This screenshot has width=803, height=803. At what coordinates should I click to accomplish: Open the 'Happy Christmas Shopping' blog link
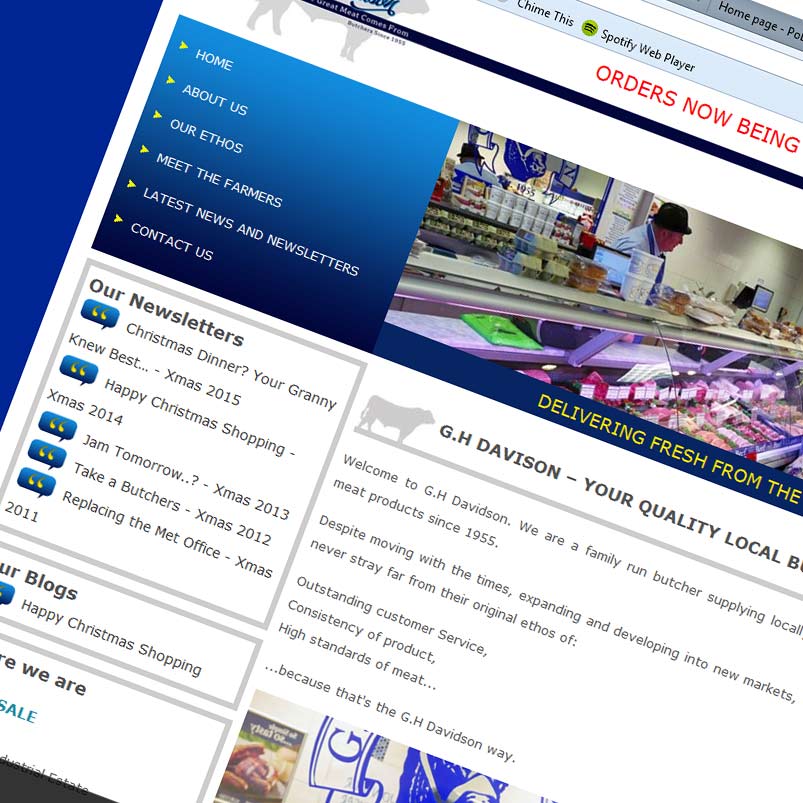tap(112, 637)
